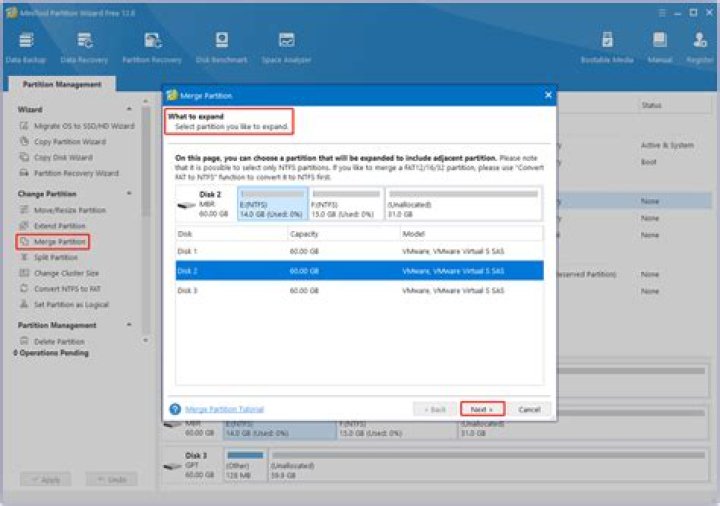Switch to the Partition Management tab
Image resolution: width=720 pixels, height=506 pixels.
[x=62, y=84]
